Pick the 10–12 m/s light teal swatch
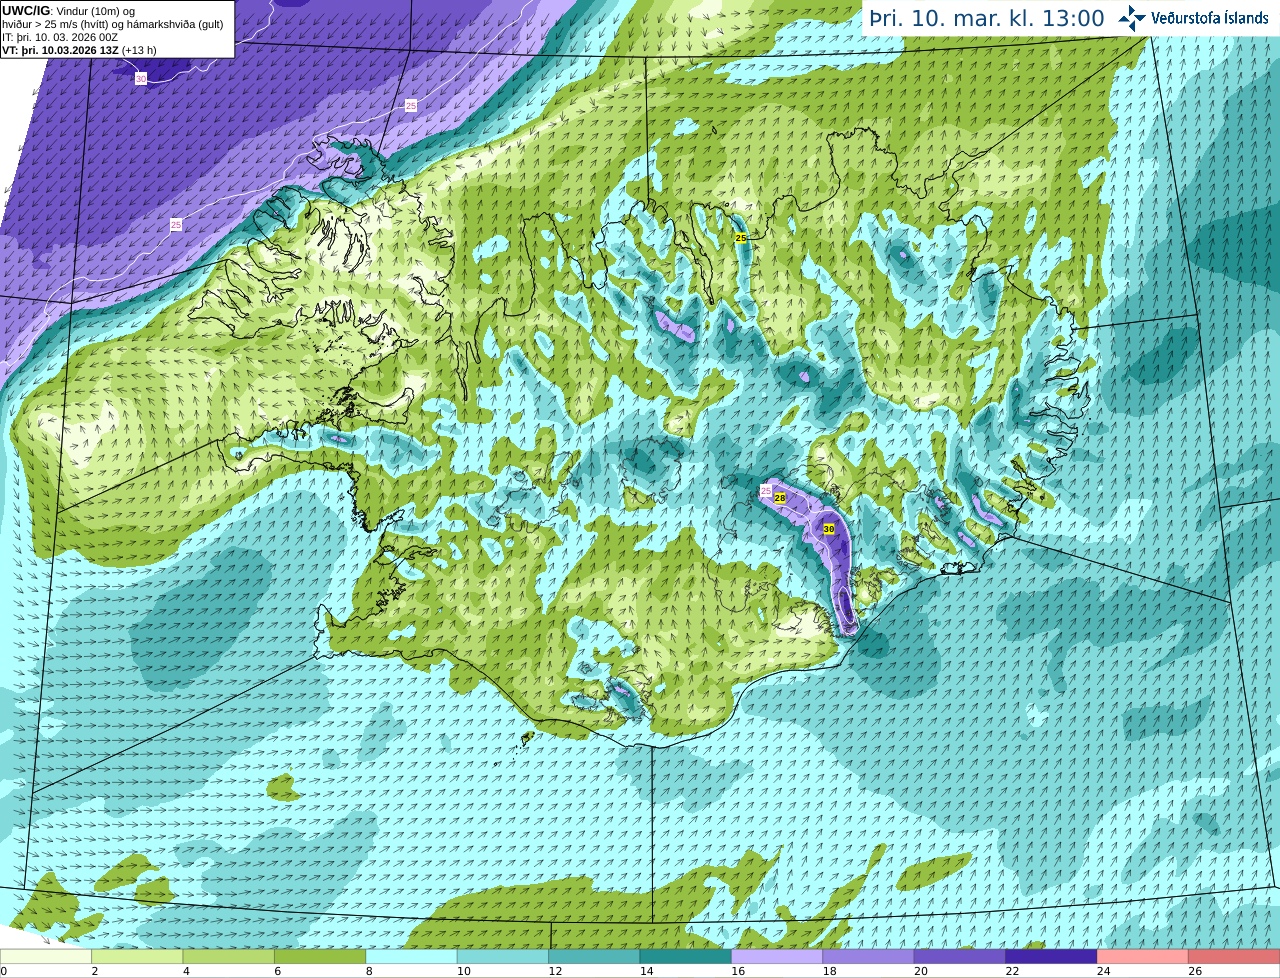 (x=503, y=957)
